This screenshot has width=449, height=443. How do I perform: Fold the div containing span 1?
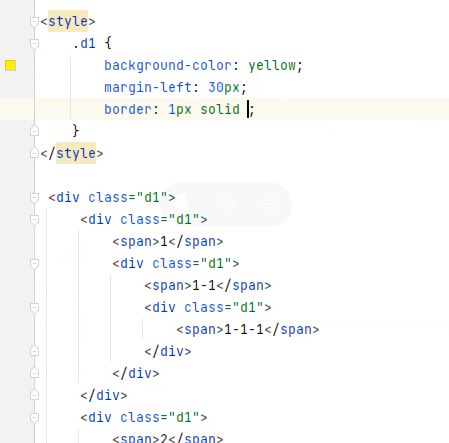[x=34, y=220]
